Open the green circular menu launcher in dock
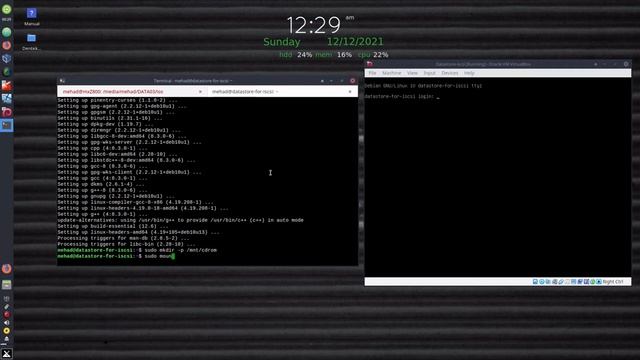 [7, 9]
